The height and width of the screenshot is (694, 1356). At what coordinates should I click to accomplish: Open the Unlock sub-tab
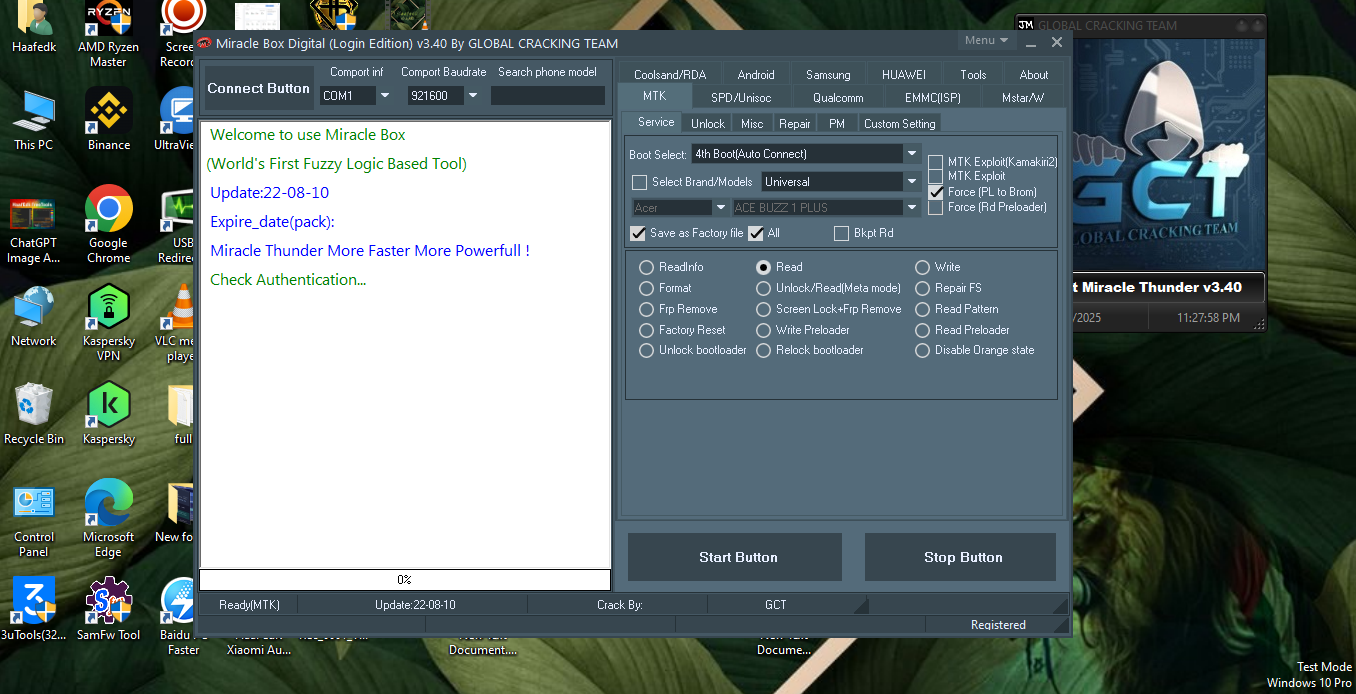click(x=707, y=123)
